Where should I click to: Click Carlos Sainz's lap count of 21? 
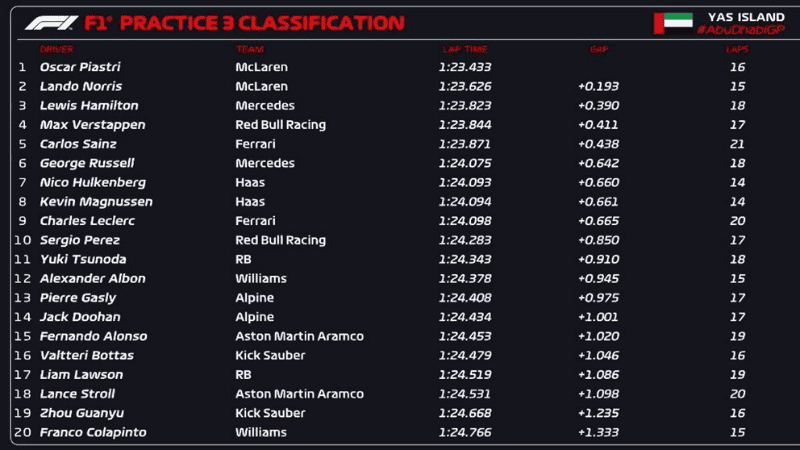[738, 144]
